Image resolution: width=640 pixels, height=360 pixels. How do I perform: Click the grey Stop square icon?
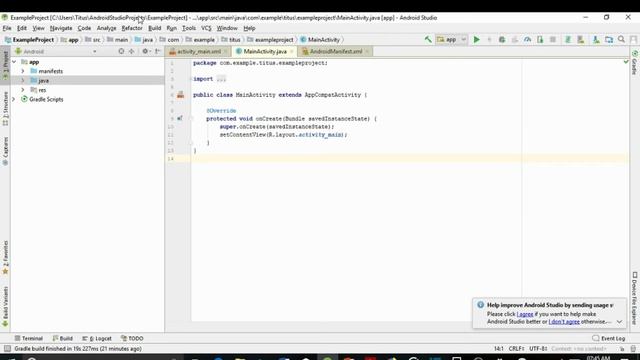click(553, 40)
